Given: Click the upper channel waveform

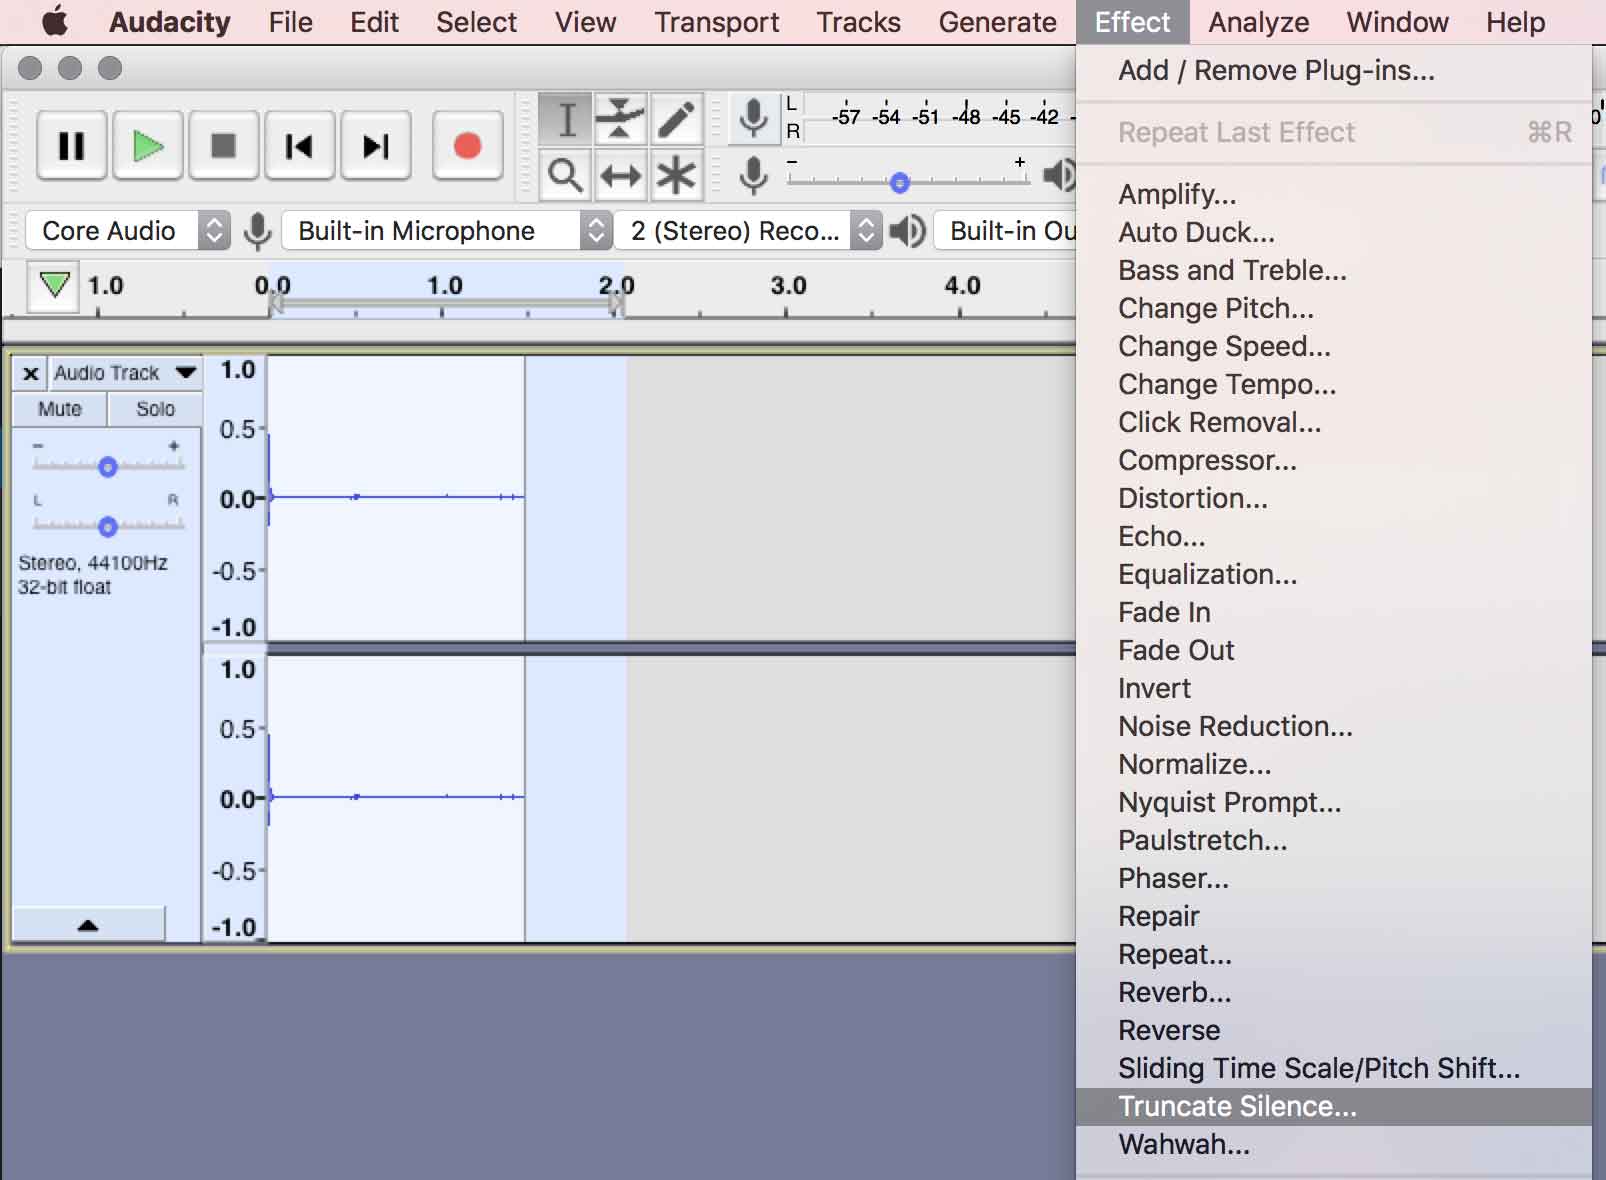Looking at the screenshot, I should [396, 497].
